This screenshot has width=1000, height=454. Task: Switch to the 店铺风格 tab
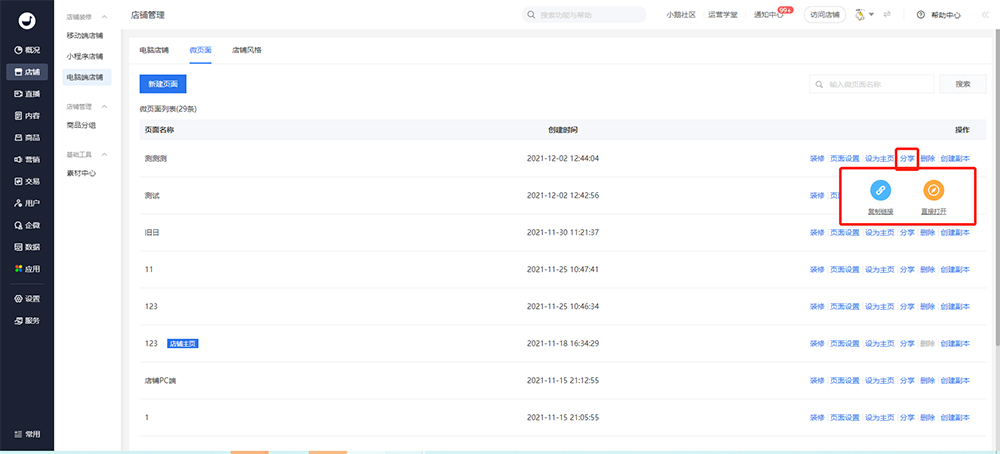247,49
